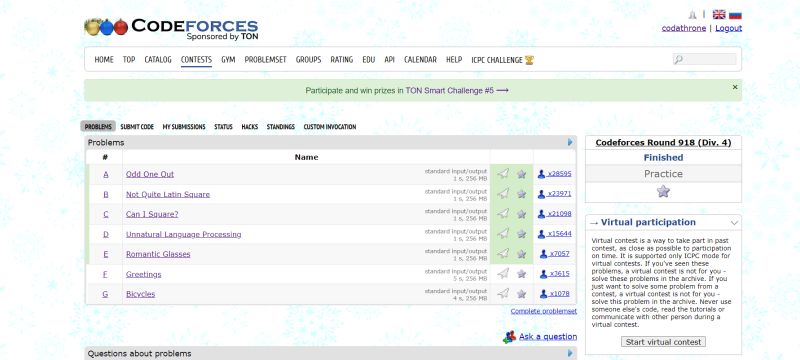Click the submit icon for problem G Bicycles

click(x=503, y=293)
